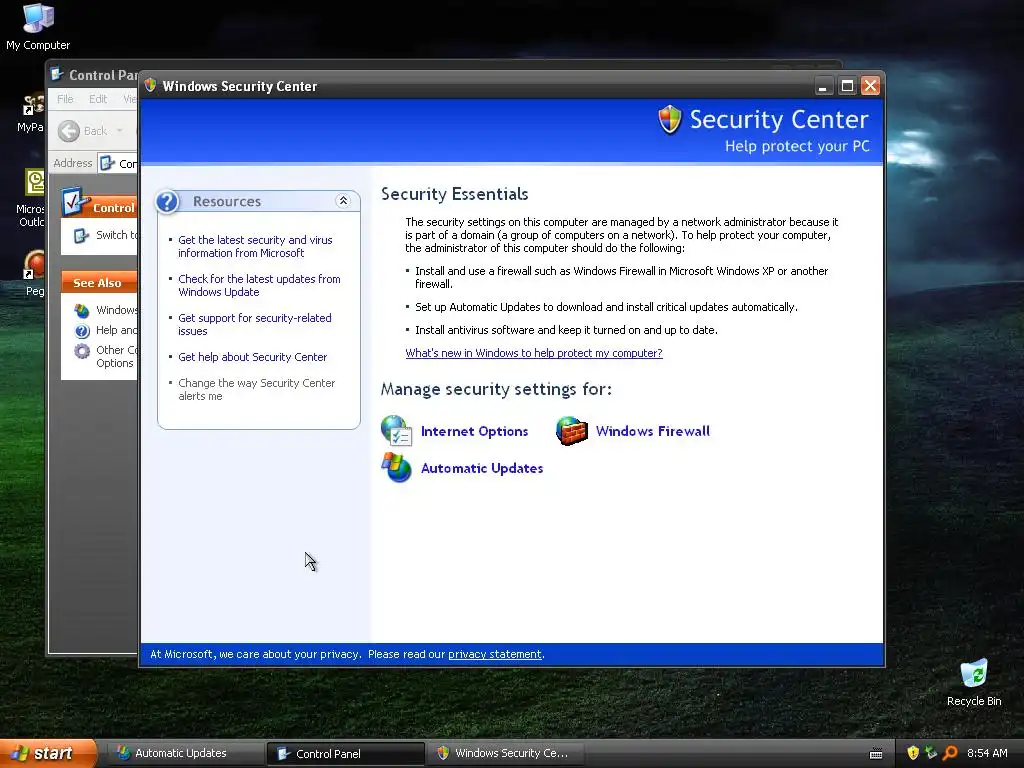
Task: Click Switch to view icon in Control Panel sidebar
Action: [81, 236]
